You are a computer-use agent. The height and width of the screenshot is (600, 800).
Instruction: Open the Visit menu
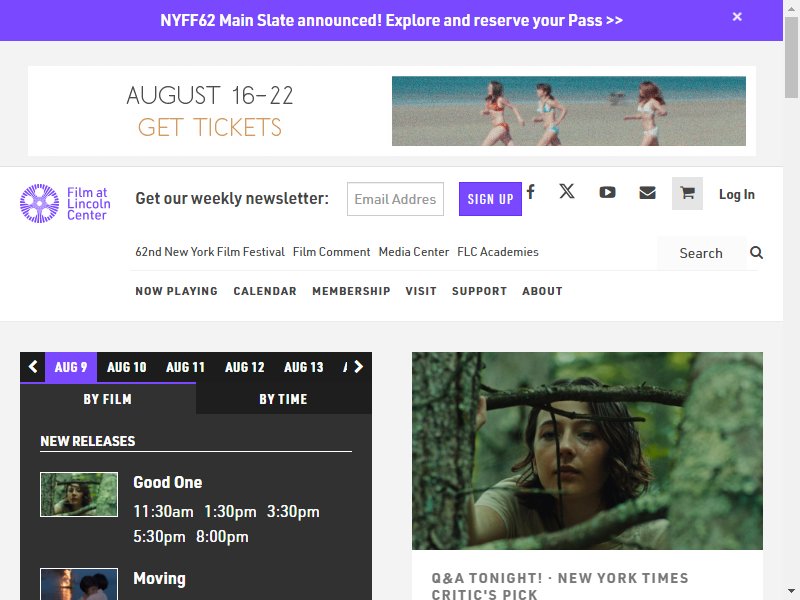pyautogui.click(x=421, y=291)
